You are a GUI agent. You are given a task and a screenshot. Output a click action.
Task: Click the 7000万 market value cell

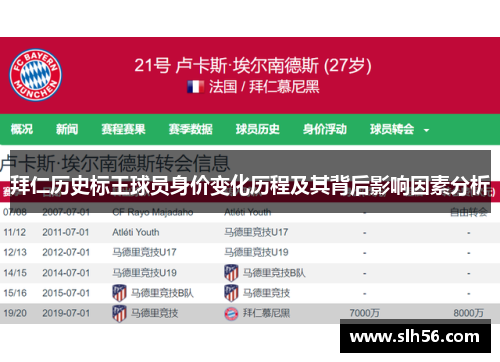pyautogui.click(x=364, y=313)
